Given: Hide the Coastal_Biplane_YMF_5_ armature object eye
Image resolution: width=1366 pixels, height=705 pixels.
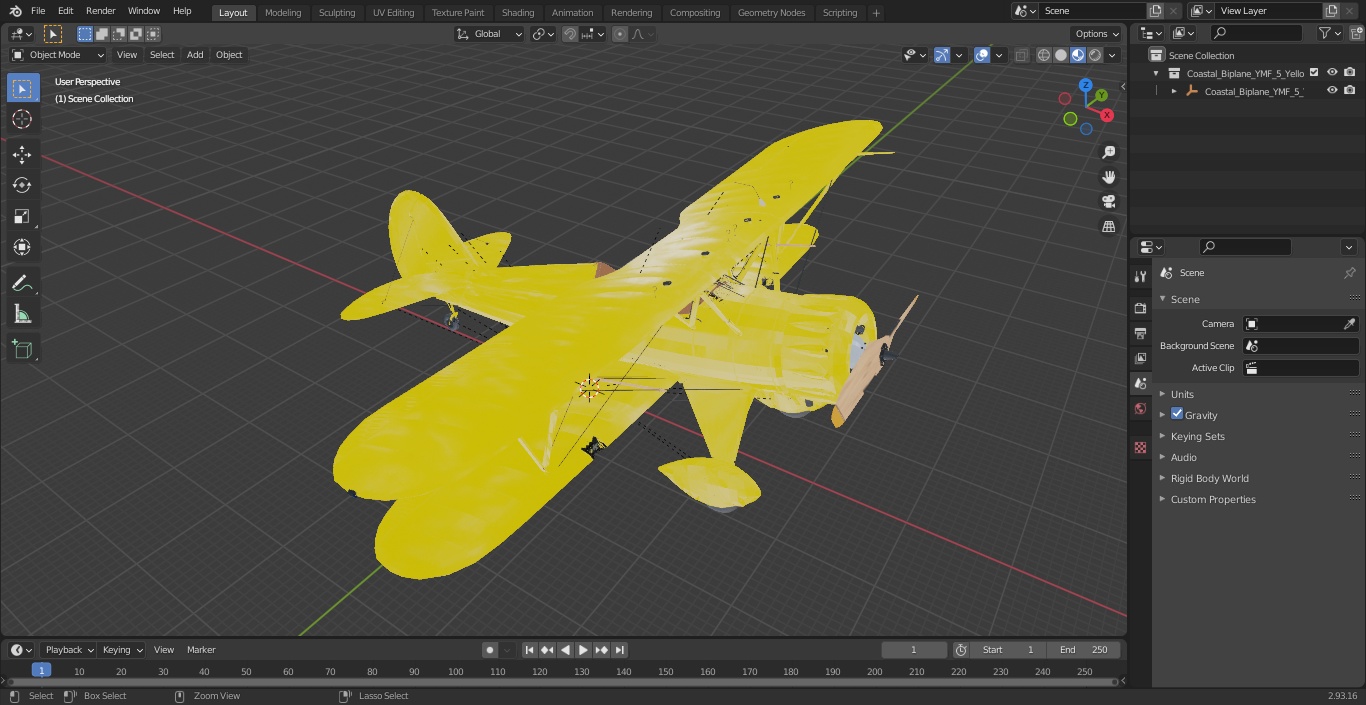Looking at the screenshot, I should click(1332, 90).
